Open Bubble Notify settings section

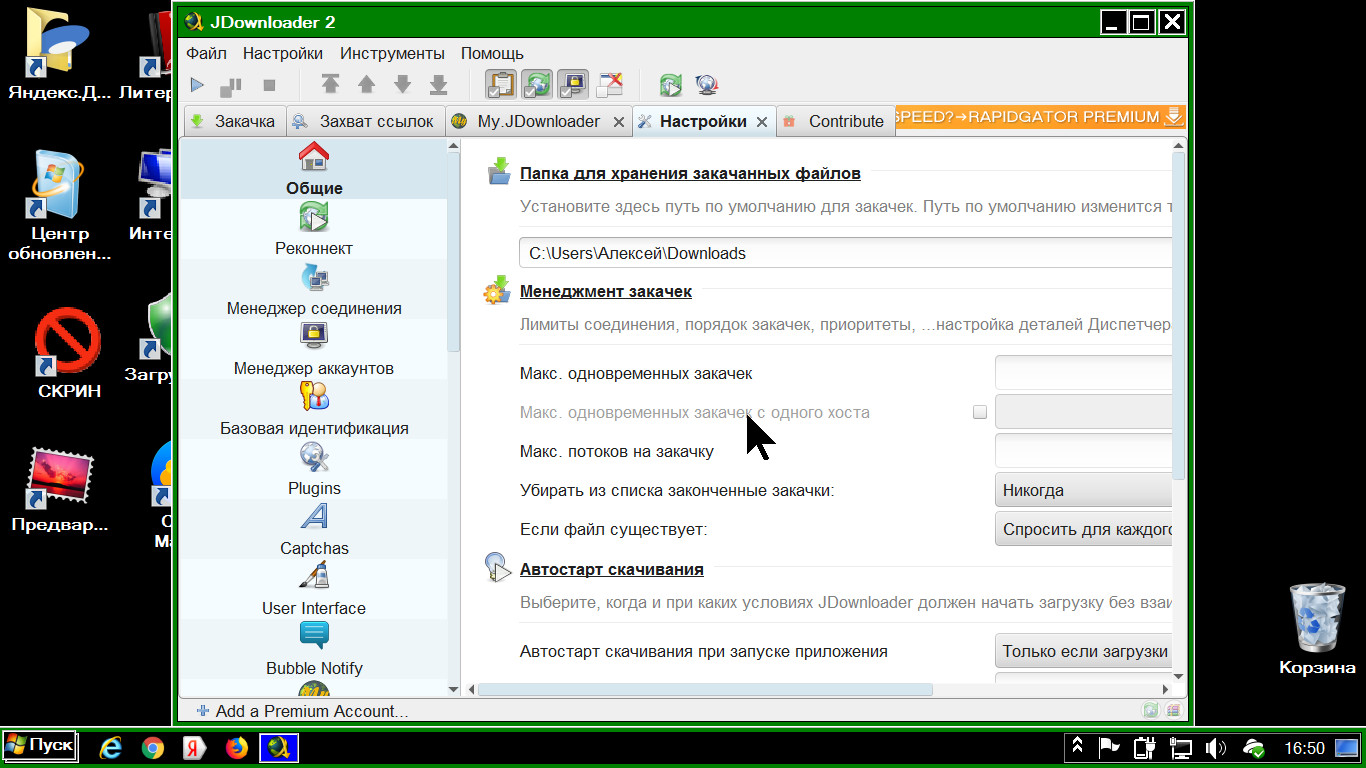pos(314,648)
